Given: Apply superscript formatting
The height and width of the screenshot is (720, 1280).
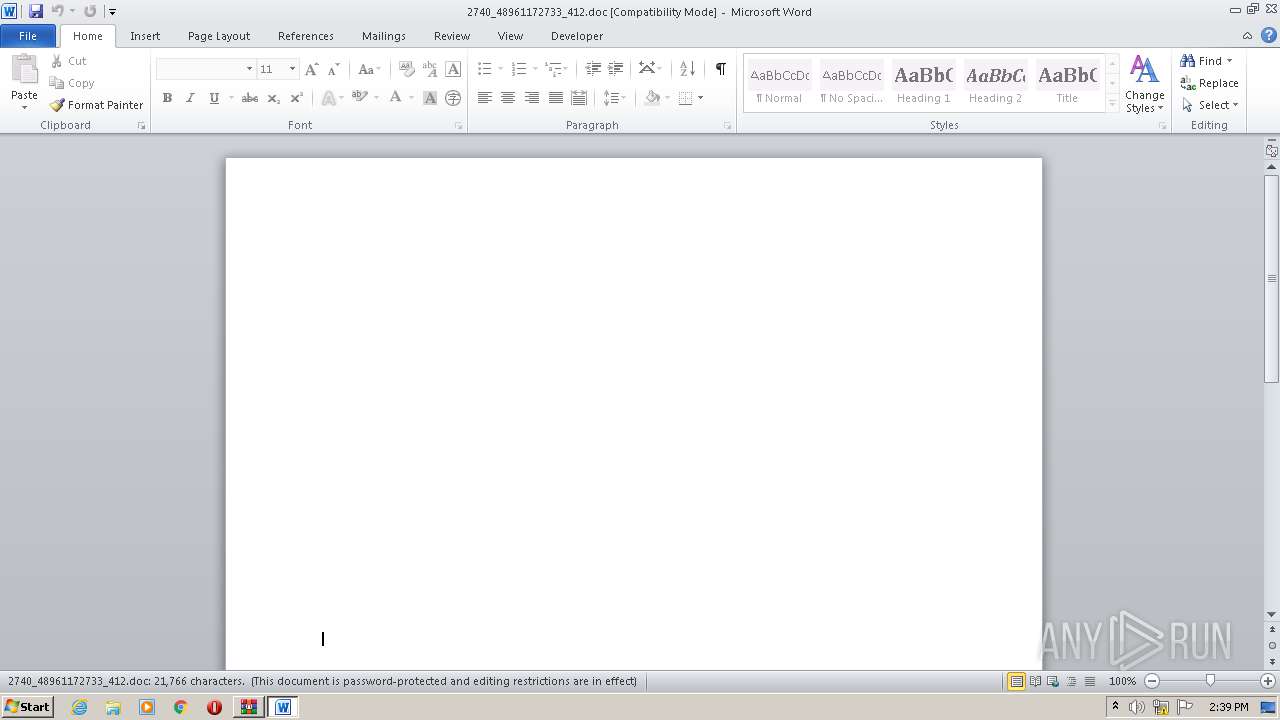Looking at the screenshot, I should tap(296, 98).
